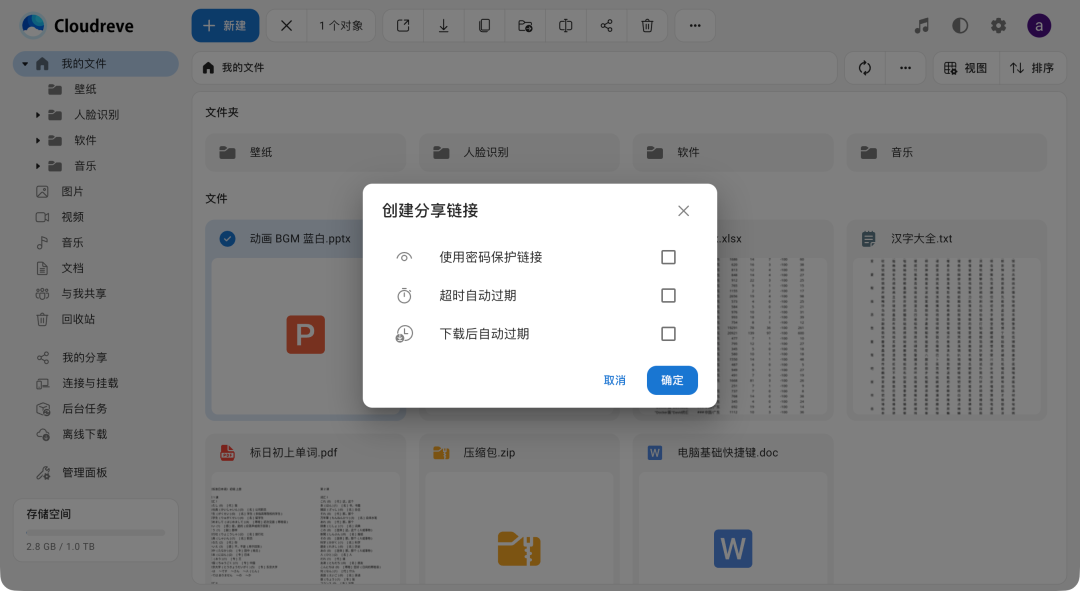
Task: Open the sort (排序) menu
Action: point(1032,68)
